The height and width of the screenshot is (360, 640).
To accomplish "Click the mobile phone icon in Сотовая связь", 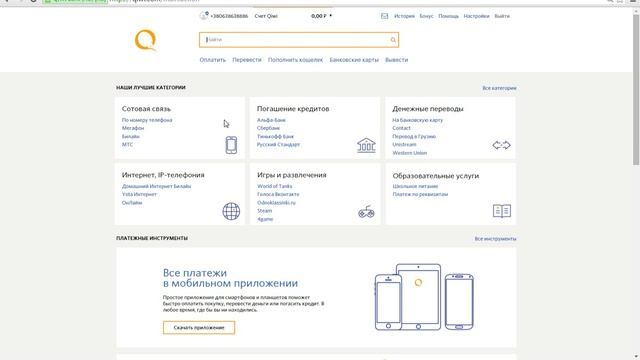I will (x=231, y=145).
